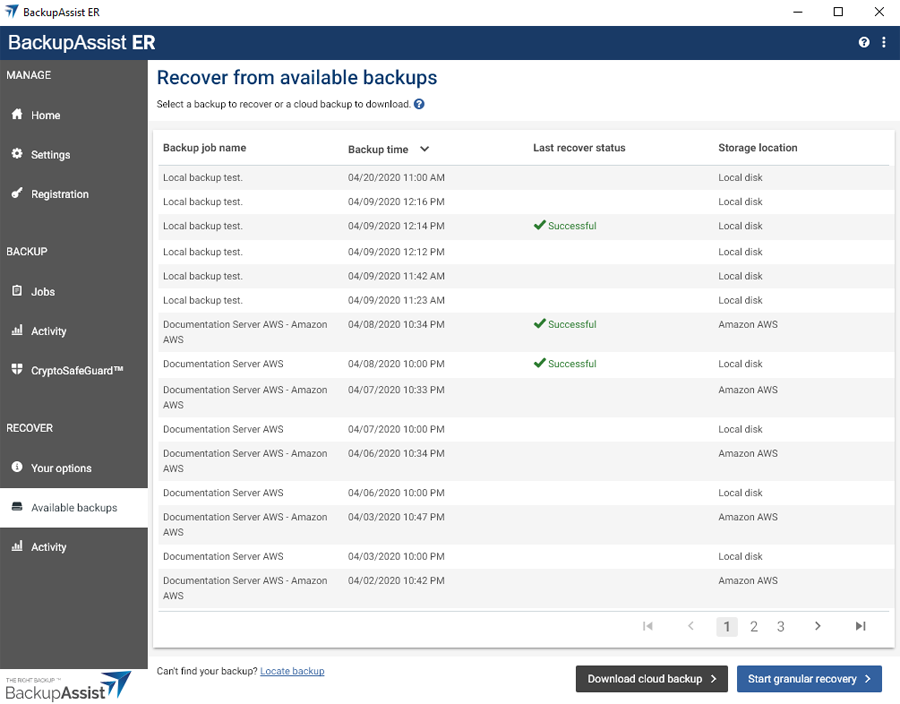The width and height of the screenshot is (900, 704).
Task: Click the Registration key icon
Action: [x=17, y=193]
